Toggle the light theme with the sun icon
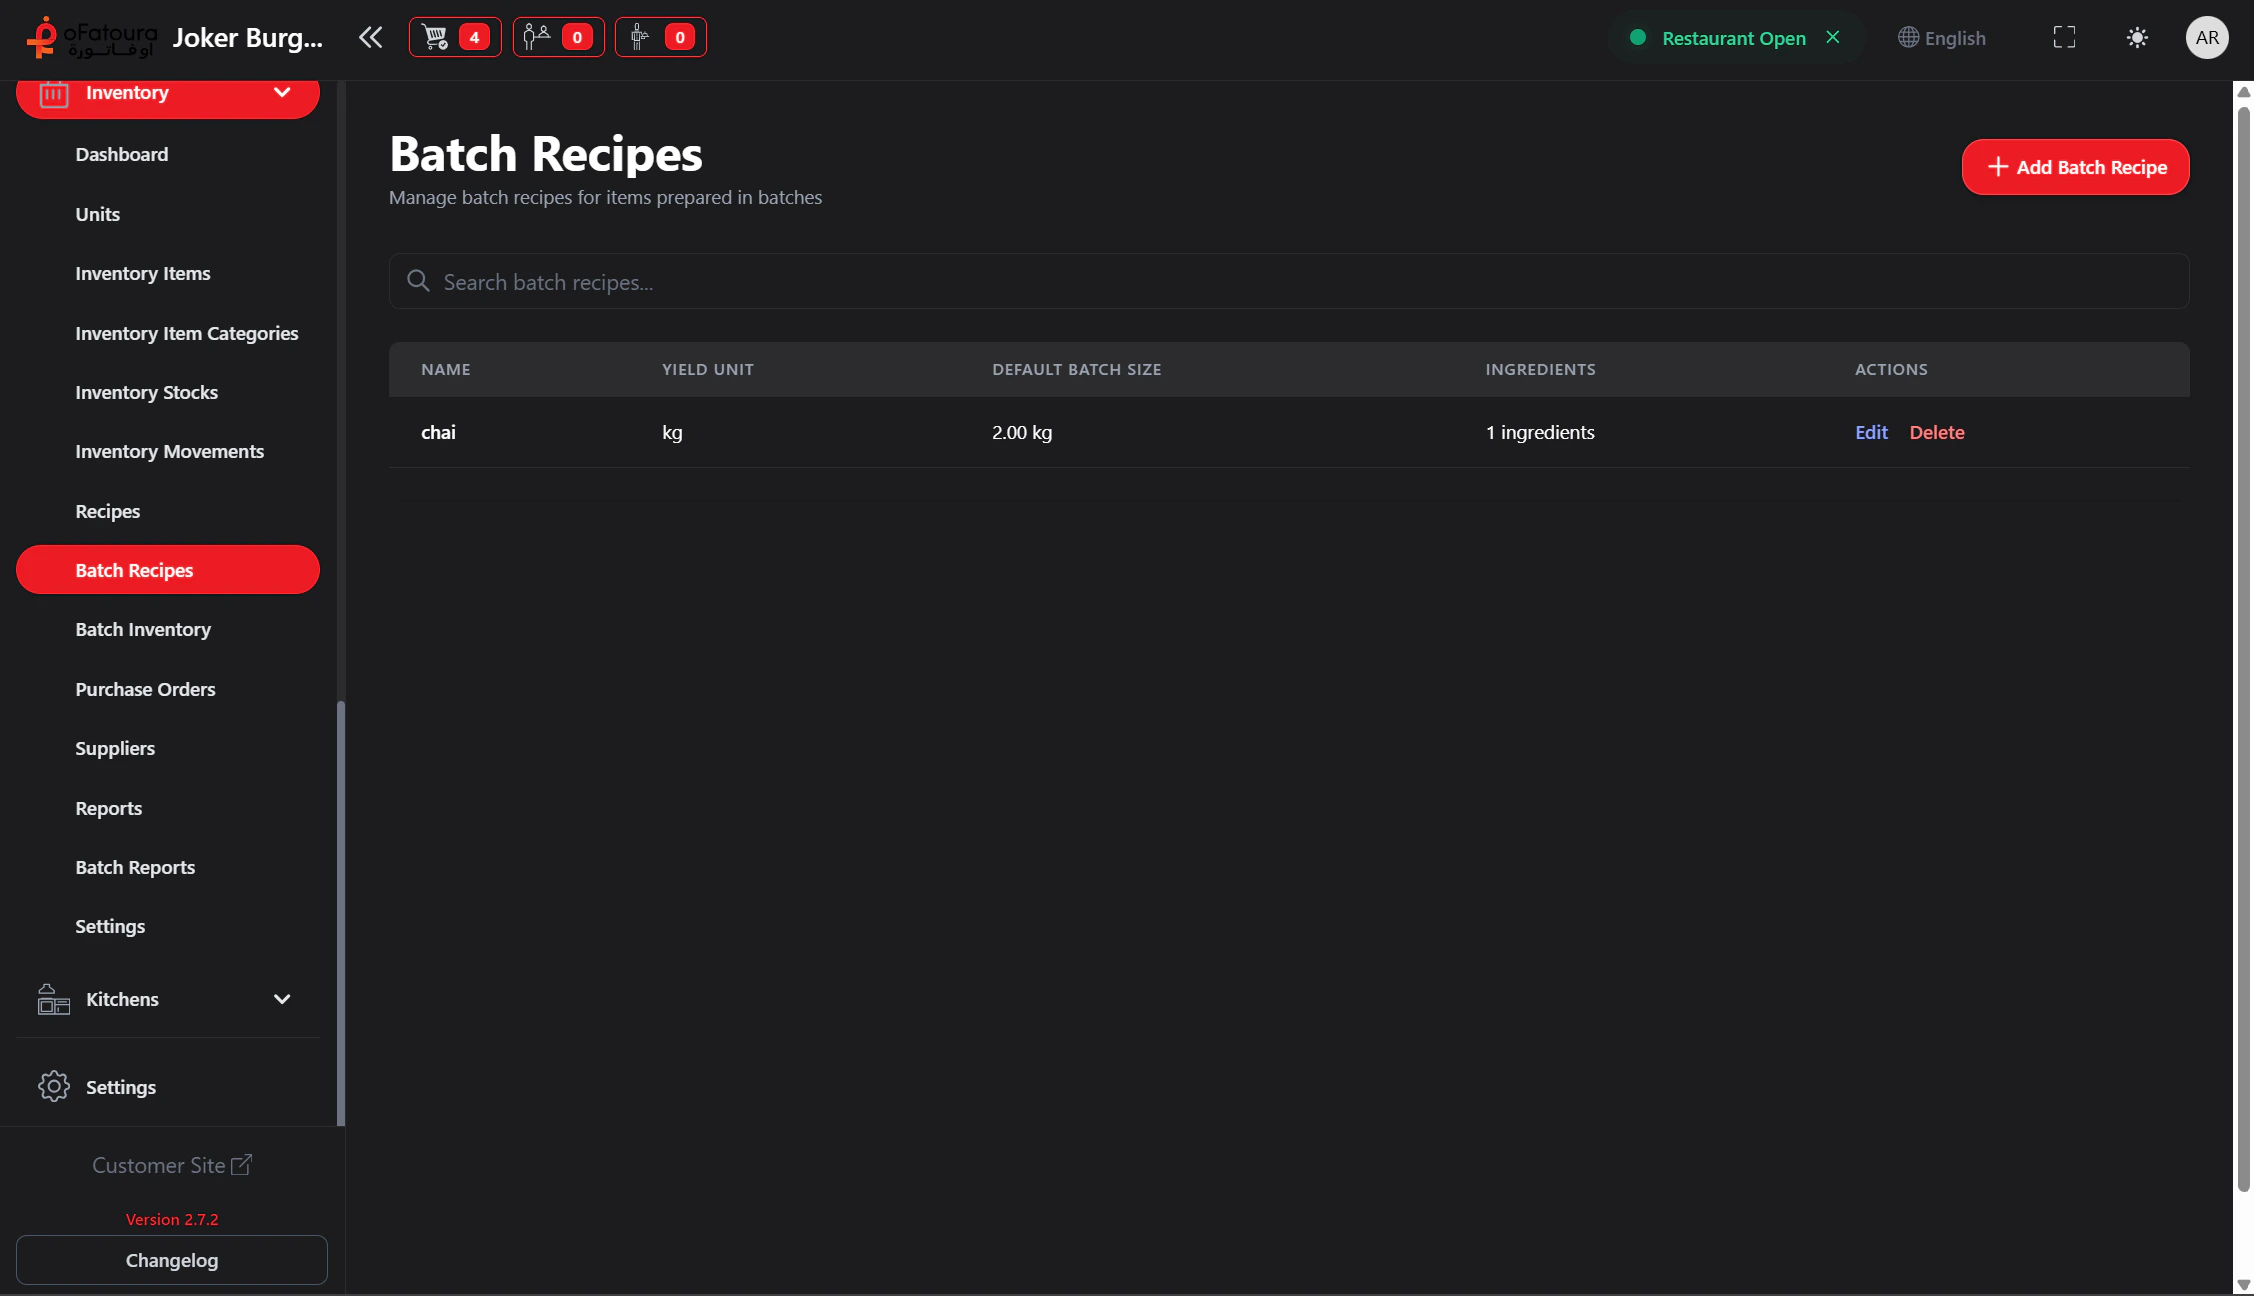The height and width of the screenshot is (1296, 2254). [2137, 37]
